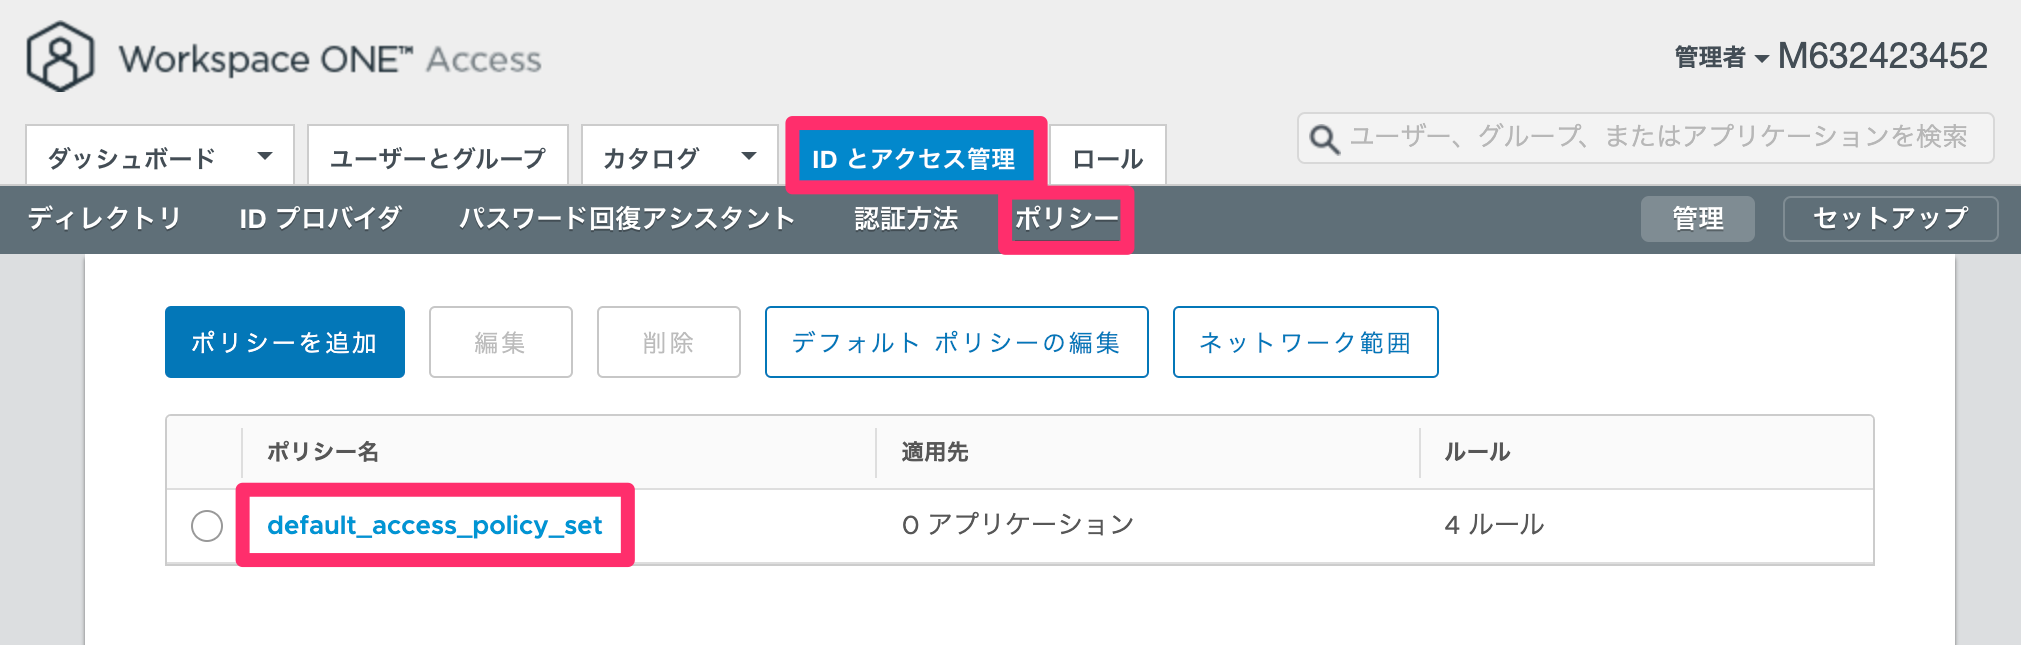Click the magnifying glass search icon
This screenshot has height=645, width=2021.
(x=1324, y=139)
